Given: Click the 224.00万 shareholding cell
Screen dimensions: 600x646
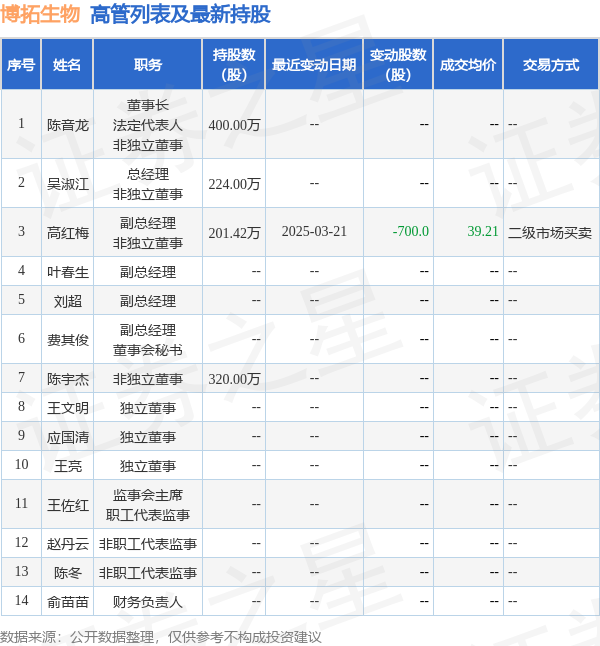Looking at the screenshot, I should click(234, 184).
